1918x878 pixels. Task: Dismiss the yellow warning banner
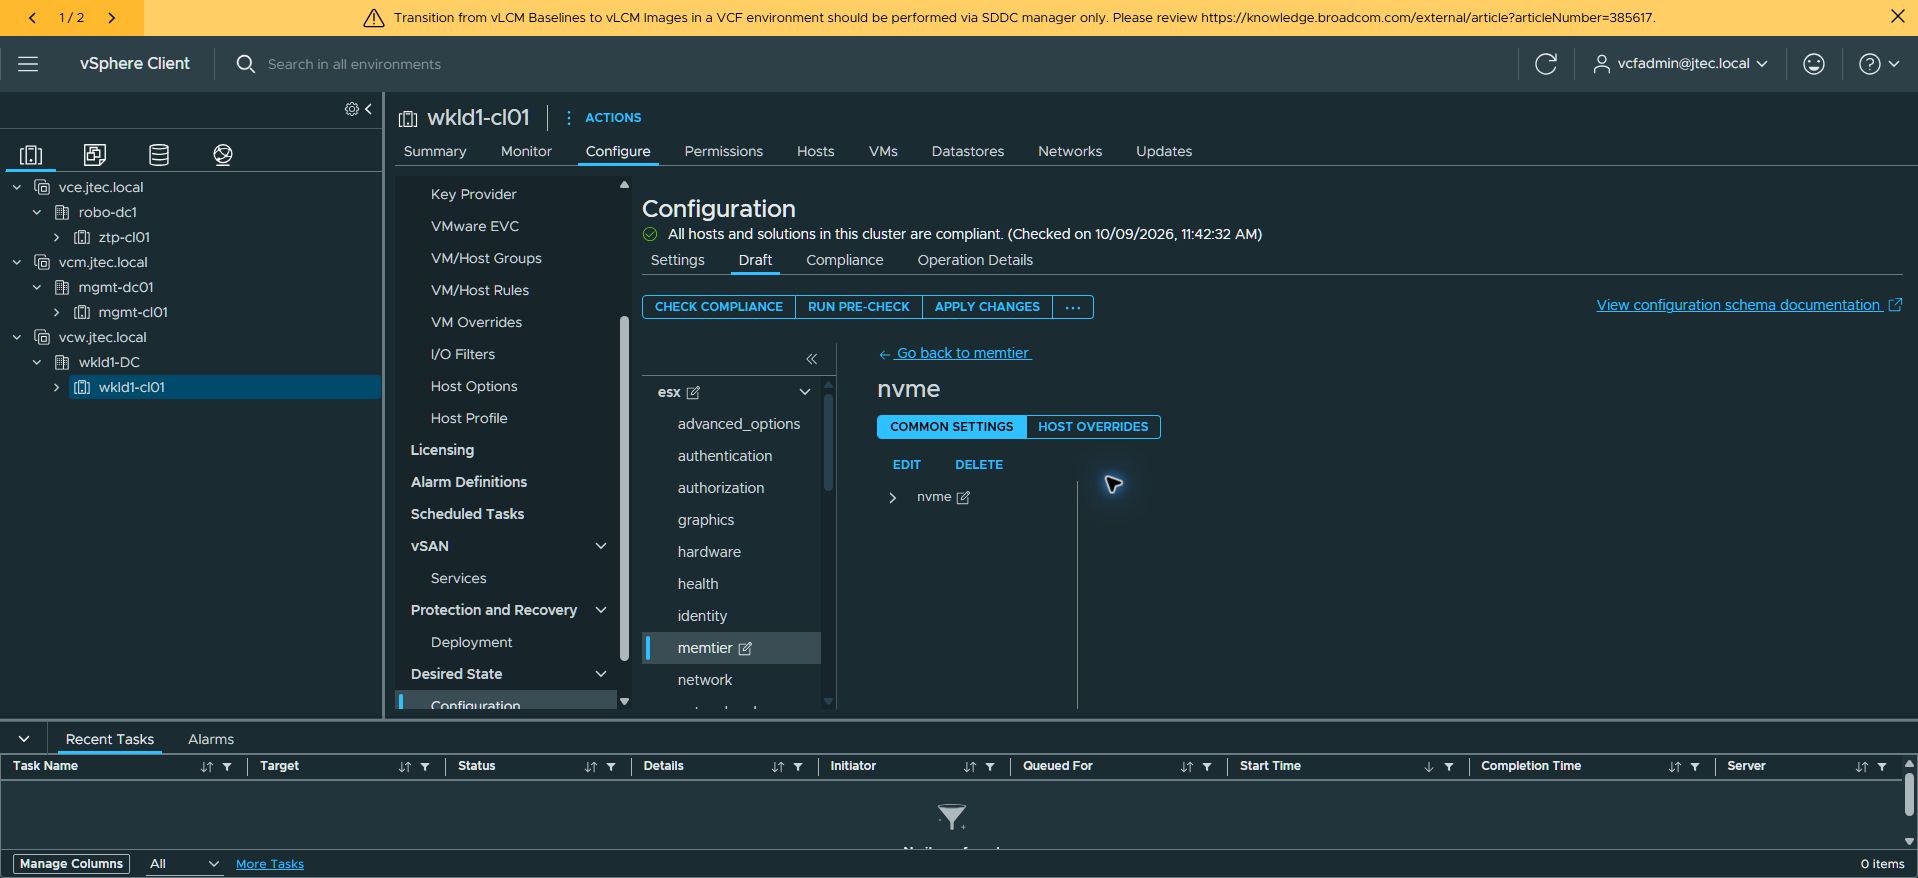tap(1897, 17)
